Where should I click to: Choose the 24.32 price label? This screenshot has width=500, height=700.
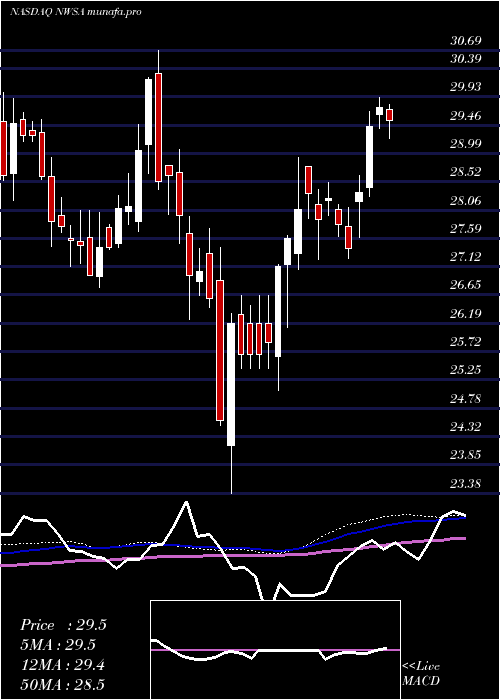point(466,427)
